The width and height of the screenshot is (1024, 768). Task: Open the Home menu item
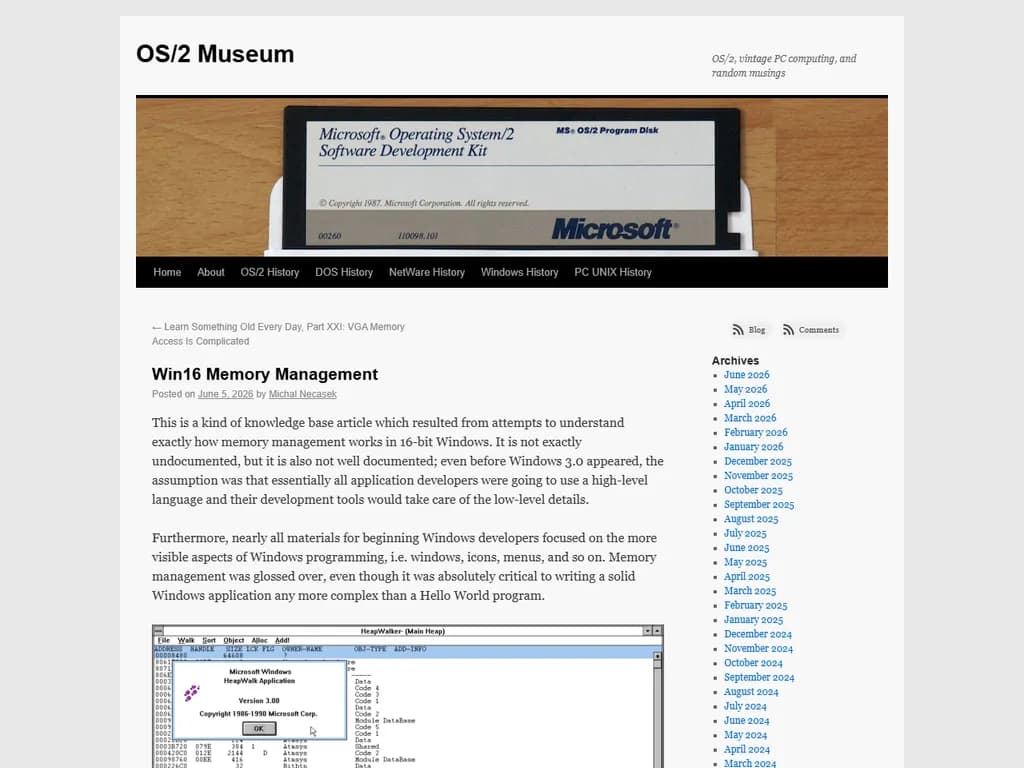pyautogui.click(x=167, y=272)
